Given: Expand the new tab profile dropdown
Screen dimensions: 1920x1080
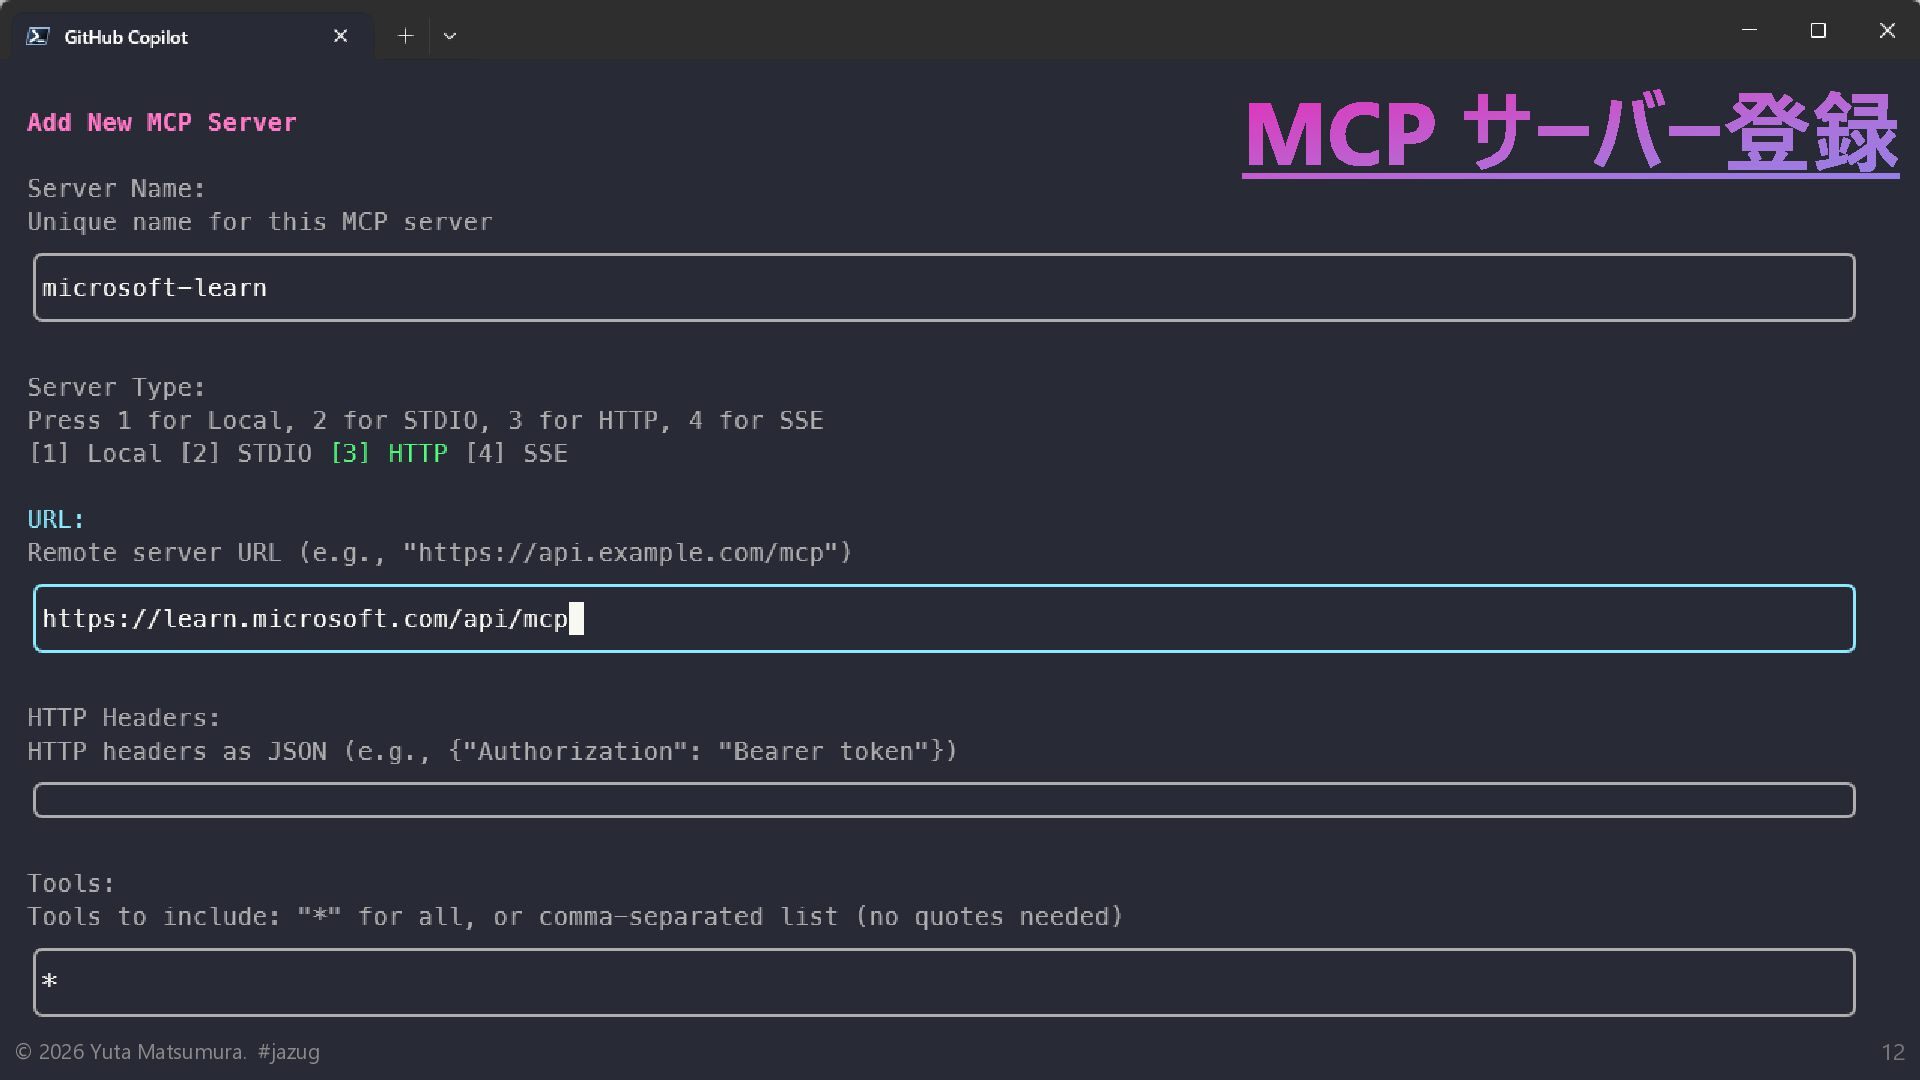Looking at the screenshot, I should point(450,36).
